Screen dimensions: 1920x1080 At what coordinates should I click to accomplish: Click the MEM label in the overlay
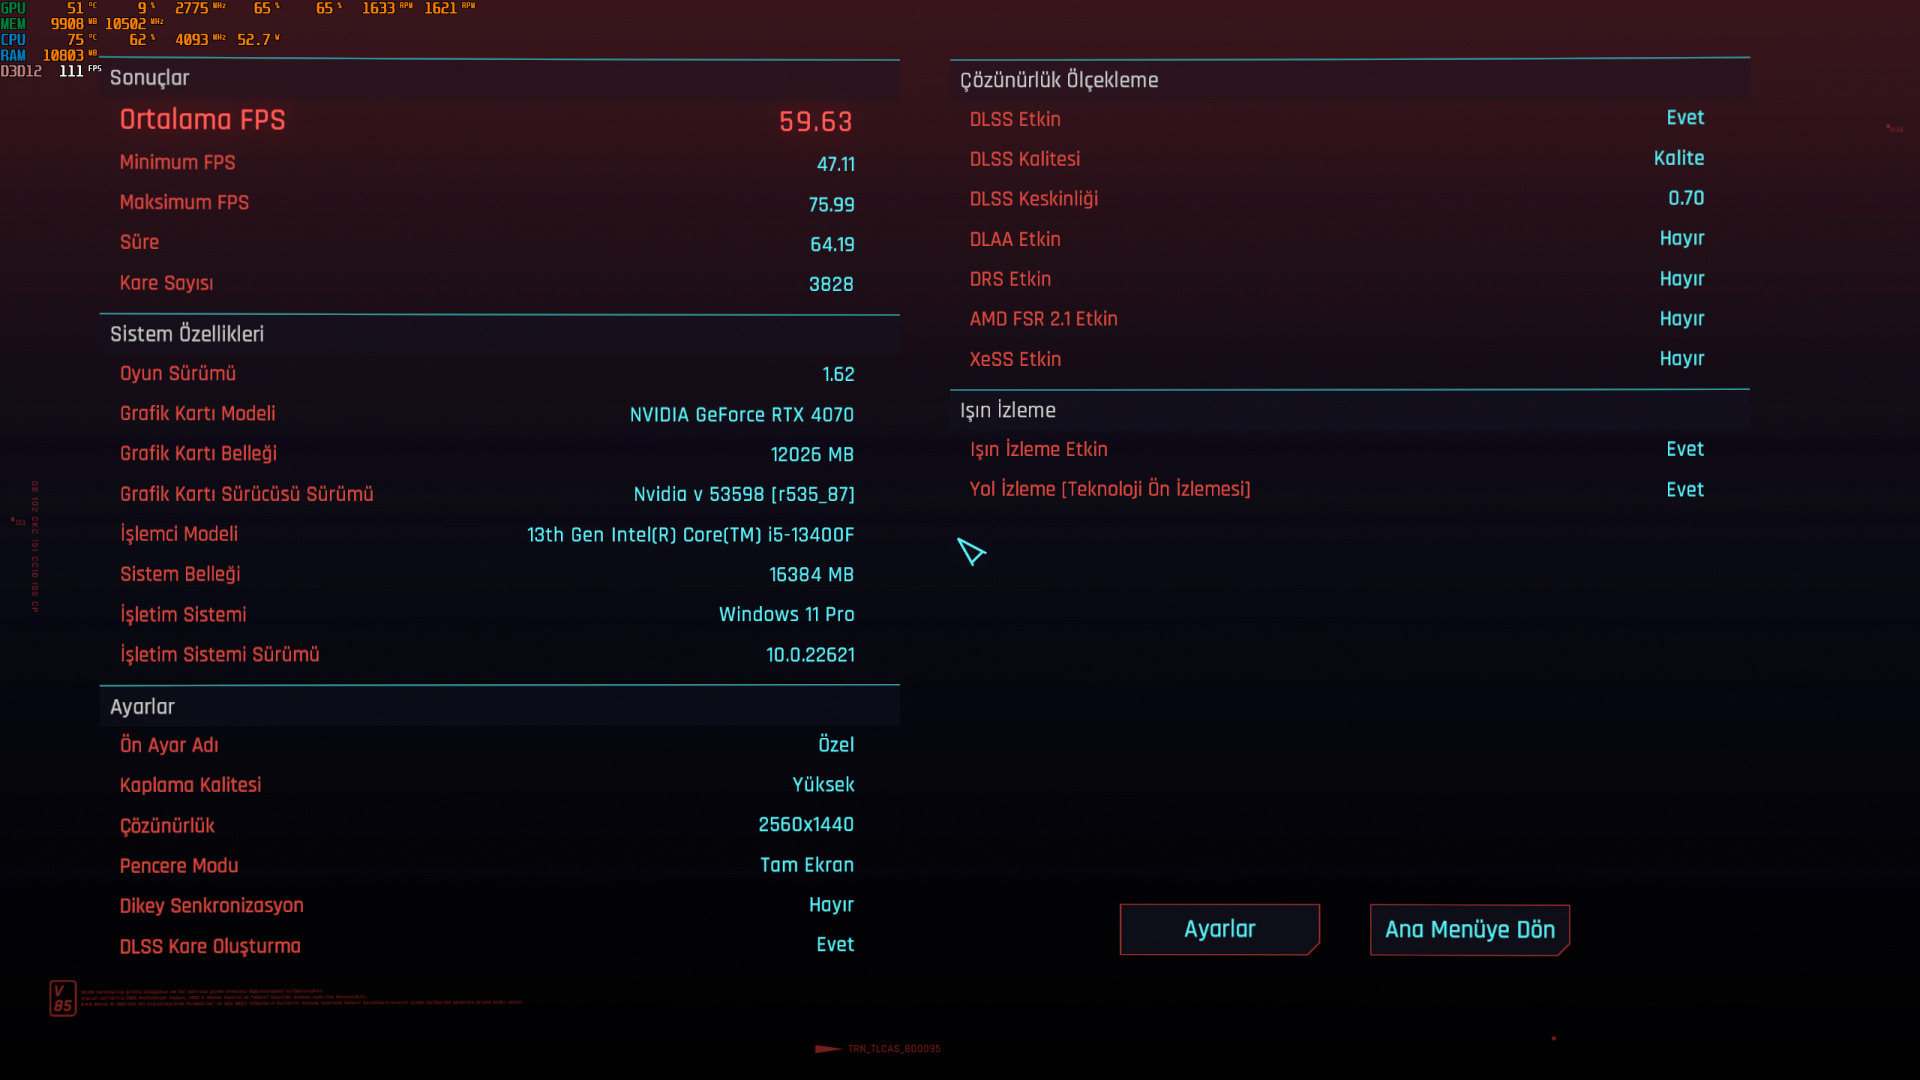13,24
